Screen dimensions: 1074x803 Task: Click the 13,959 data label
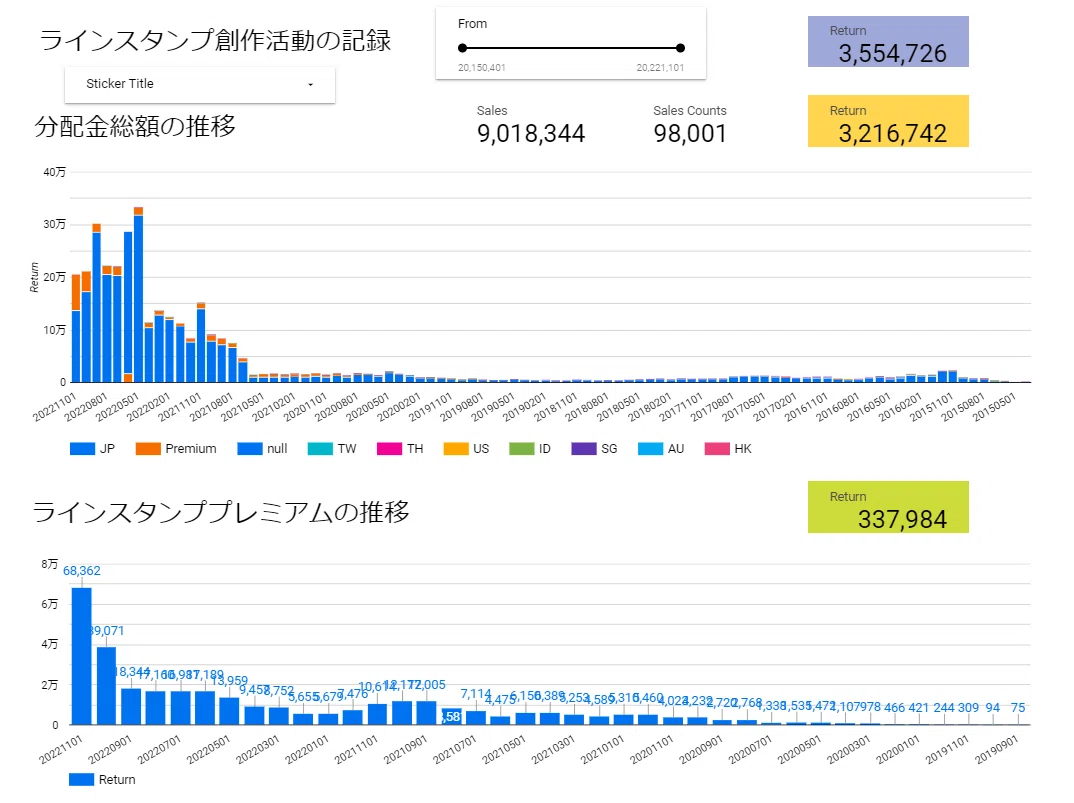229,680
